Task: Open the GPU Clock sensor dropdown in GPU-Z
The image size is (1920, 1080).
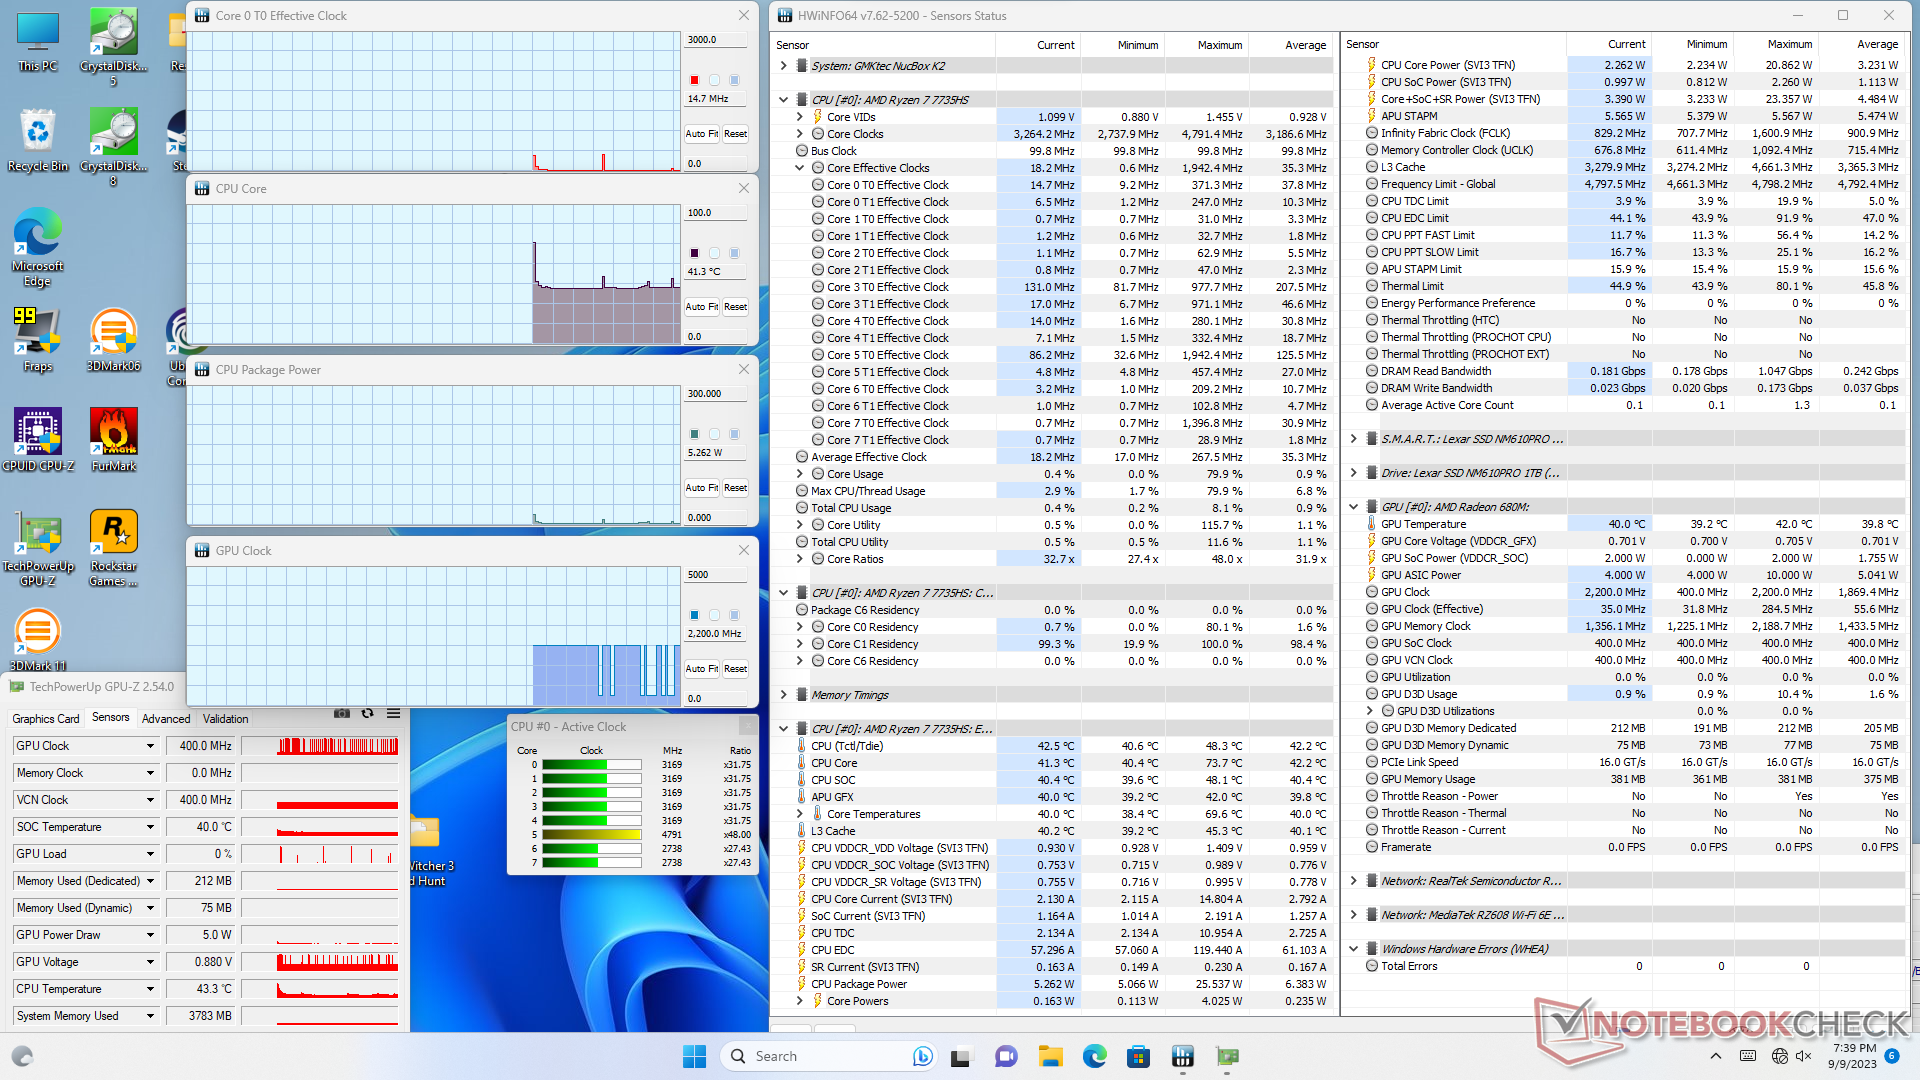Action: coord(151,746)
